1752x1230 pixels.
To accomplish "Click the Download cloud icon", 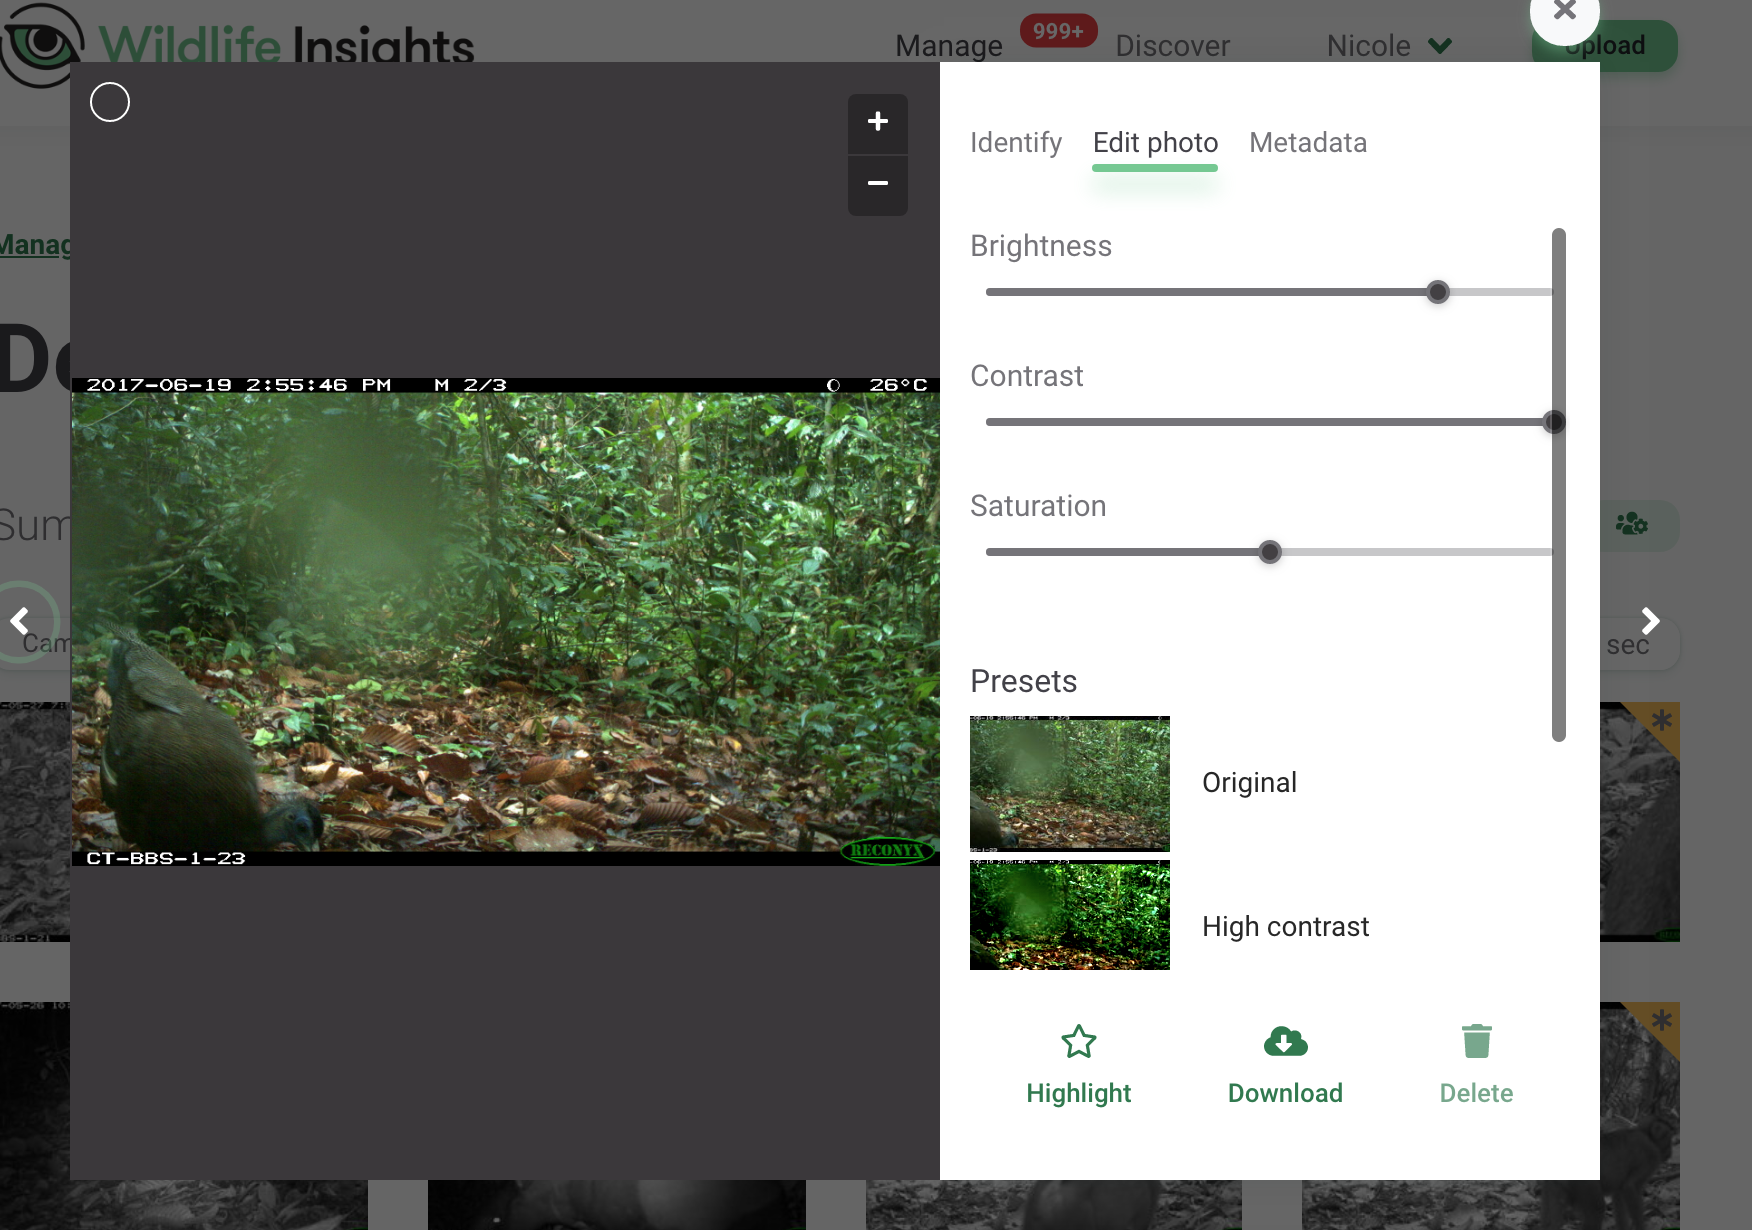I will [1286, 1042].
